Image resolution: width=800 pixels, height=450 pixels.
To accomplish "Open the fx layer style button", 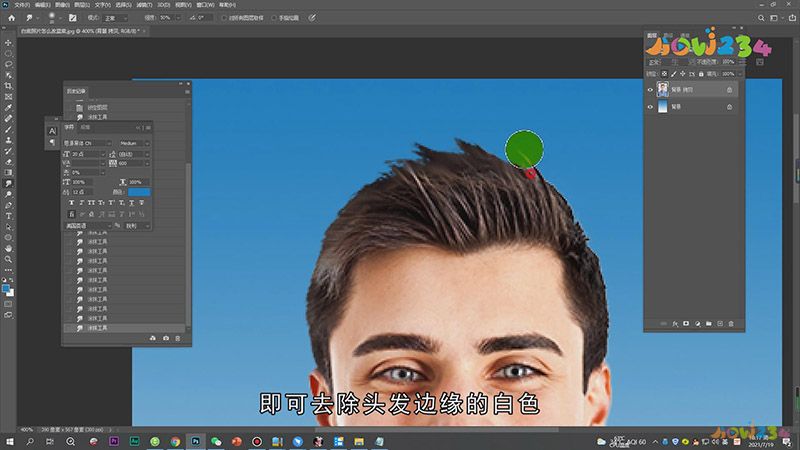I will point(675,323).
